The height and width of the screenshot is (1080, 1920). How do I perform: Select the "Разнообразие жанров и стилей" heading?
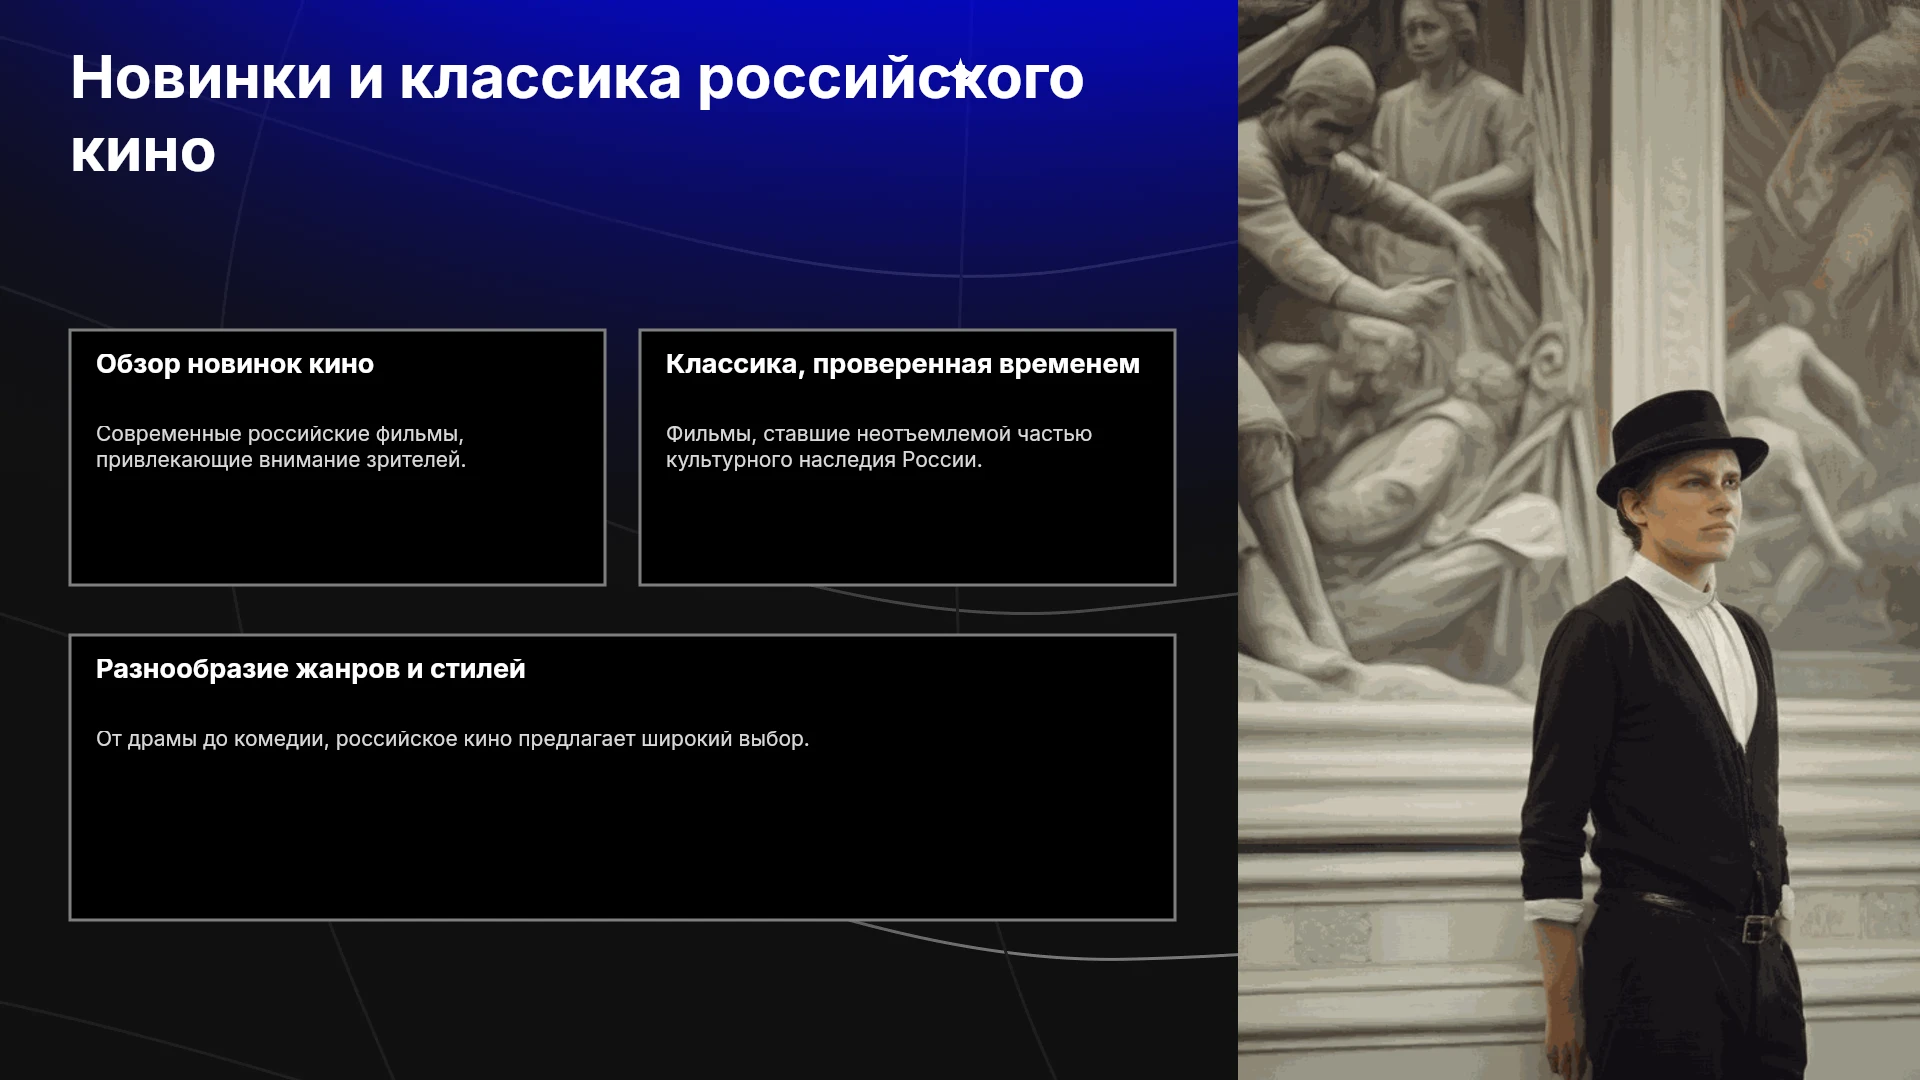pos(311,669)
